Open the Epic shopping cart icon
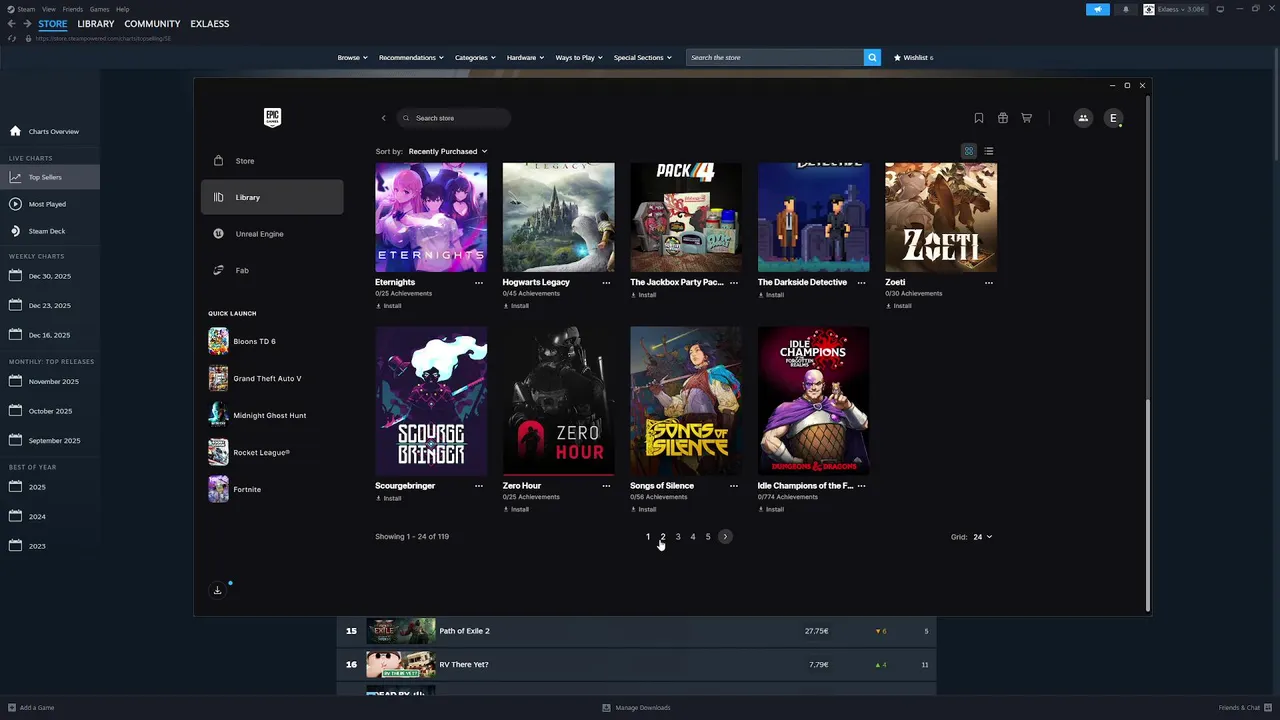Image resolution: width=1280 pixels, height=720 pixels. pyautogui.click(x=1026, y=118)
